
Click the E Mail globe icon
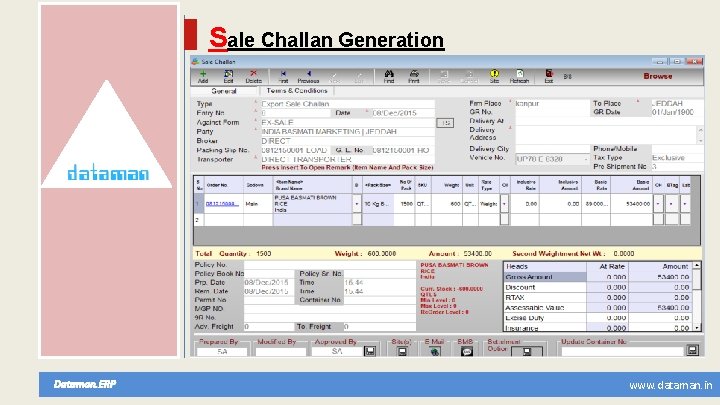coord(434,352)
